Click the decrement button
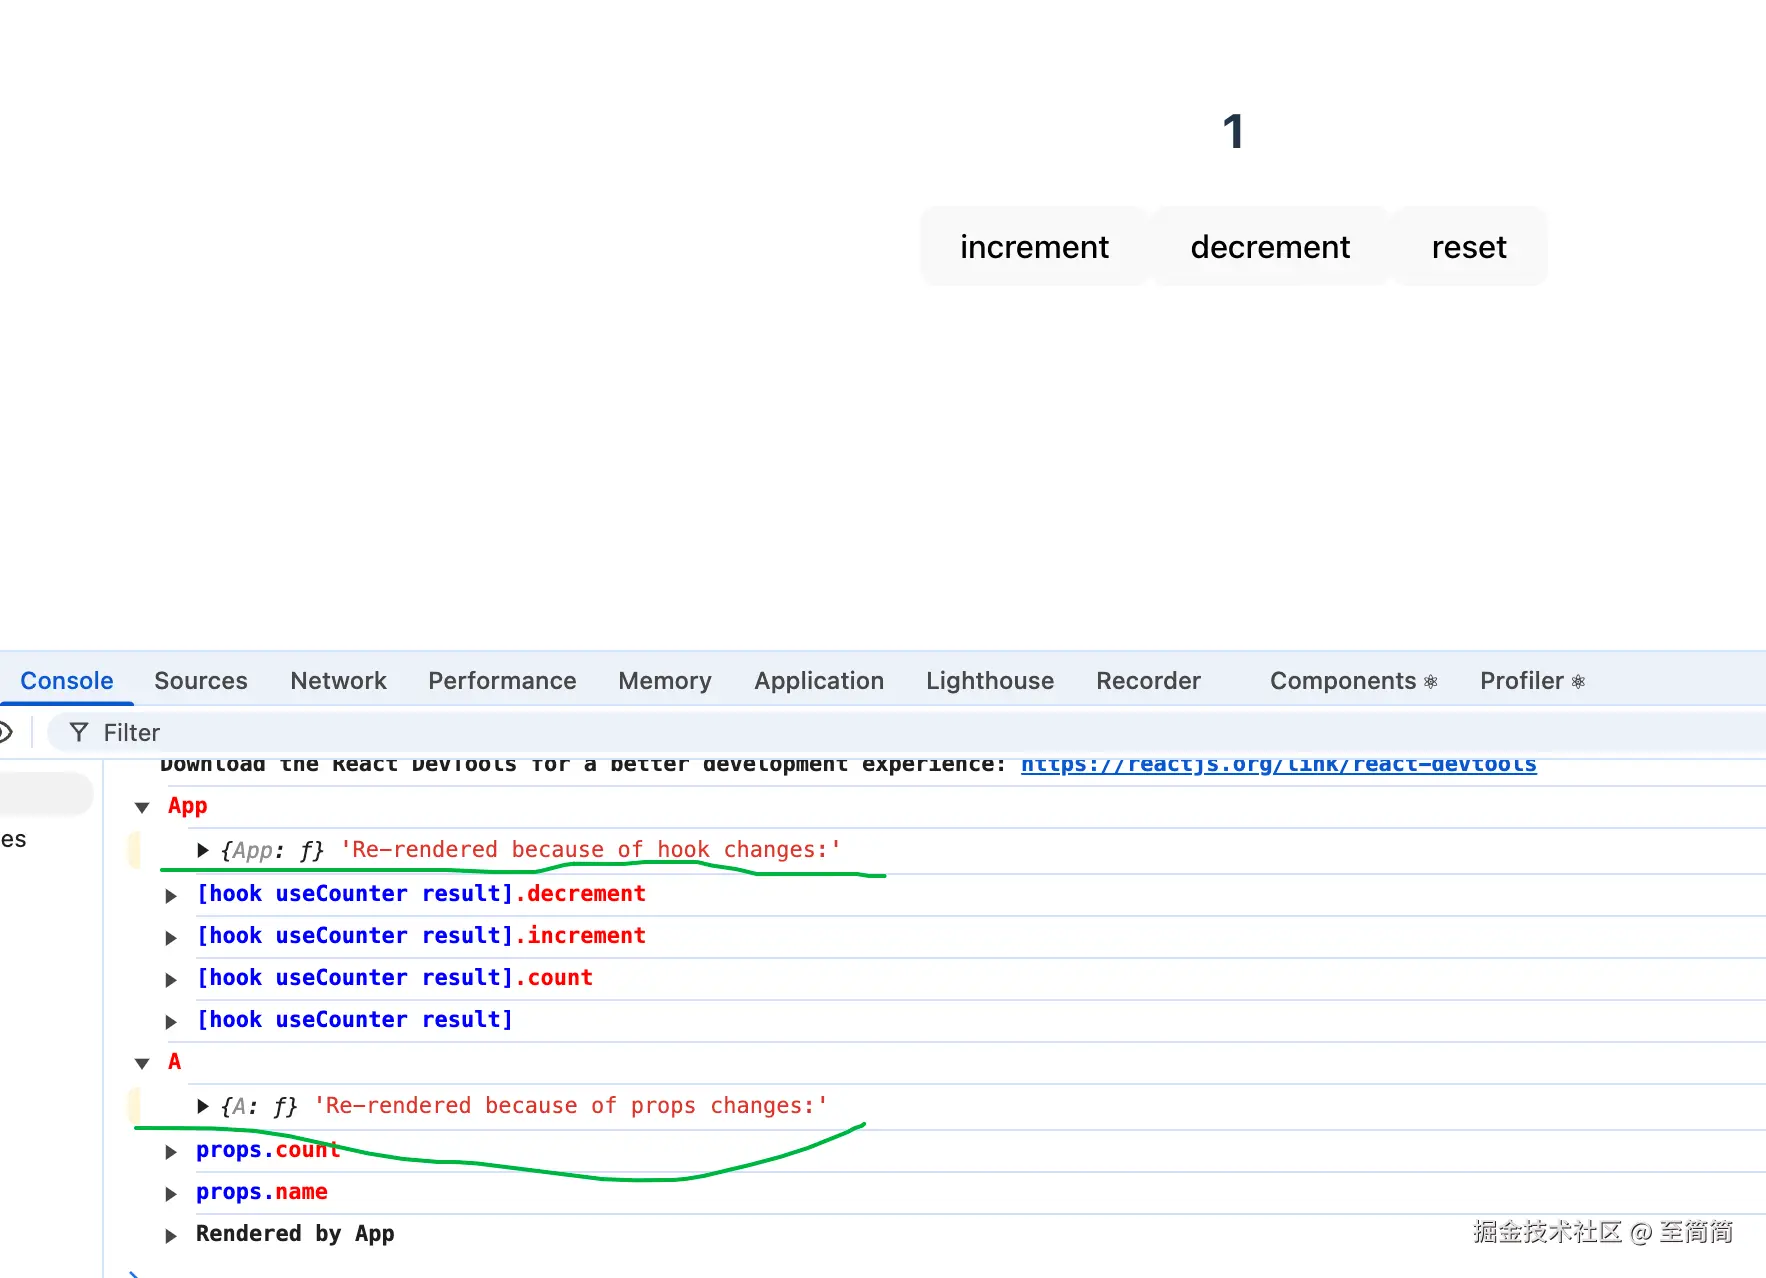 1270,246
